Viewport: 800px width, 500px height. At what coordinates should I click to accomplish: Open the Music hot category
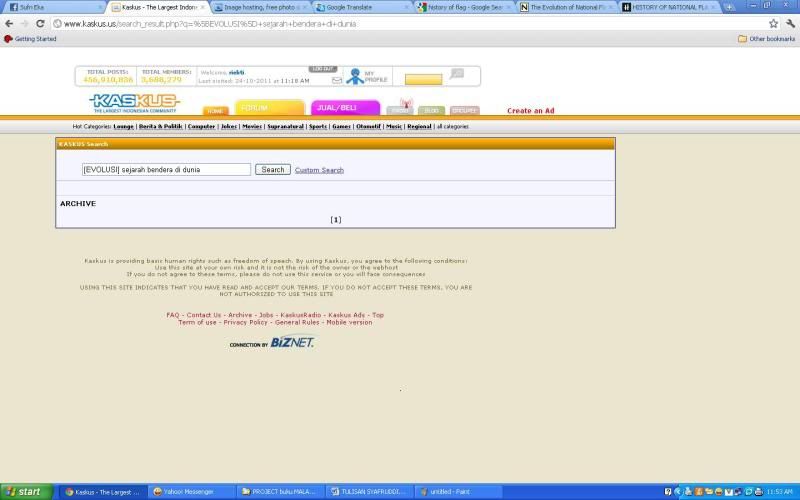pyautogui.click(x=393, y=127)
